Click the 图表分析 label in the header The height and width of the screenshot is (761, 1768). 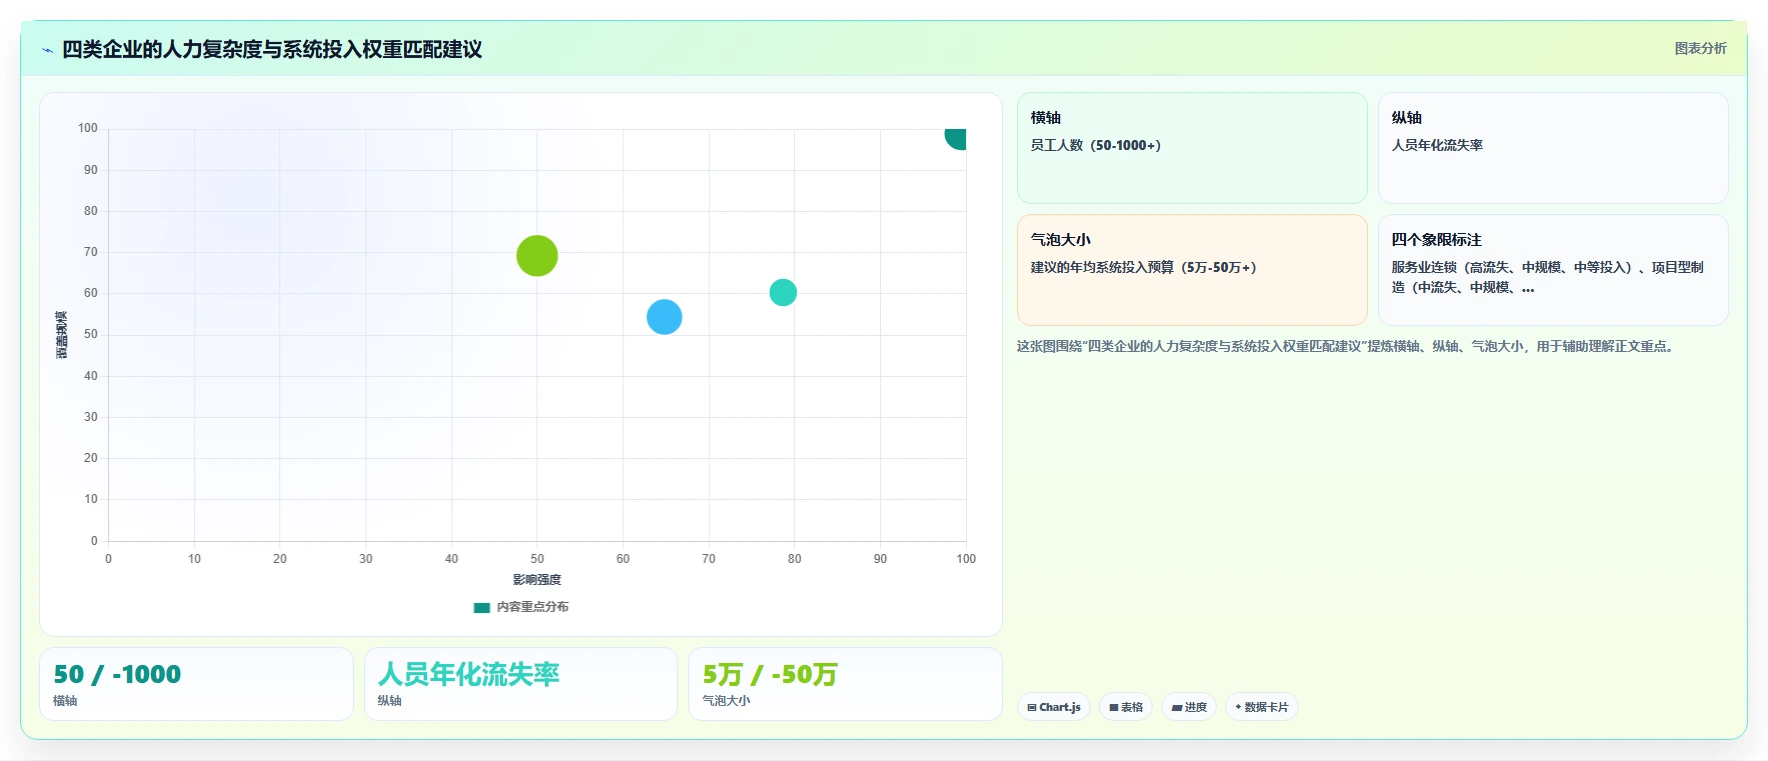(x=1700, y=48)
